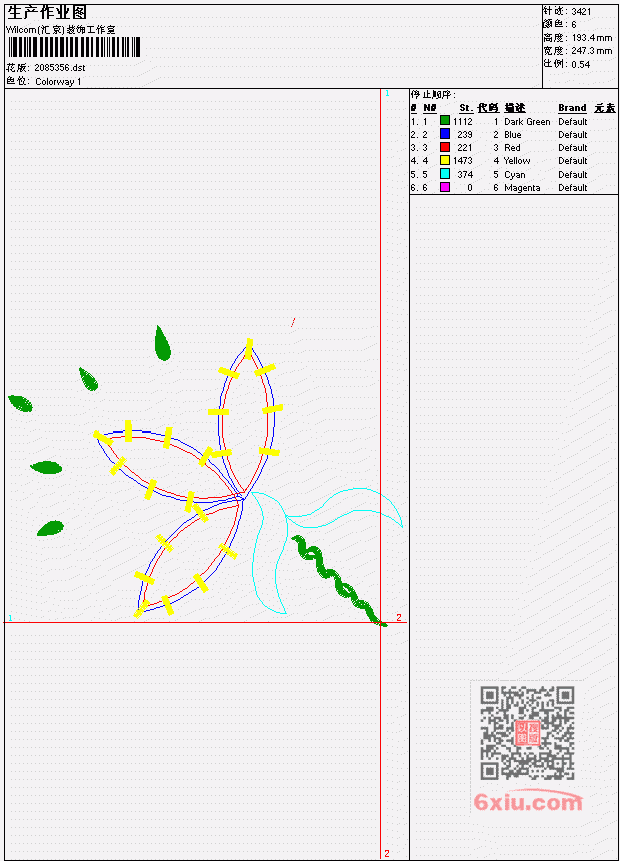This screenshot has height=861, width=620.
Task: Click the file name 2085356.dst
Action: (60, 68)
